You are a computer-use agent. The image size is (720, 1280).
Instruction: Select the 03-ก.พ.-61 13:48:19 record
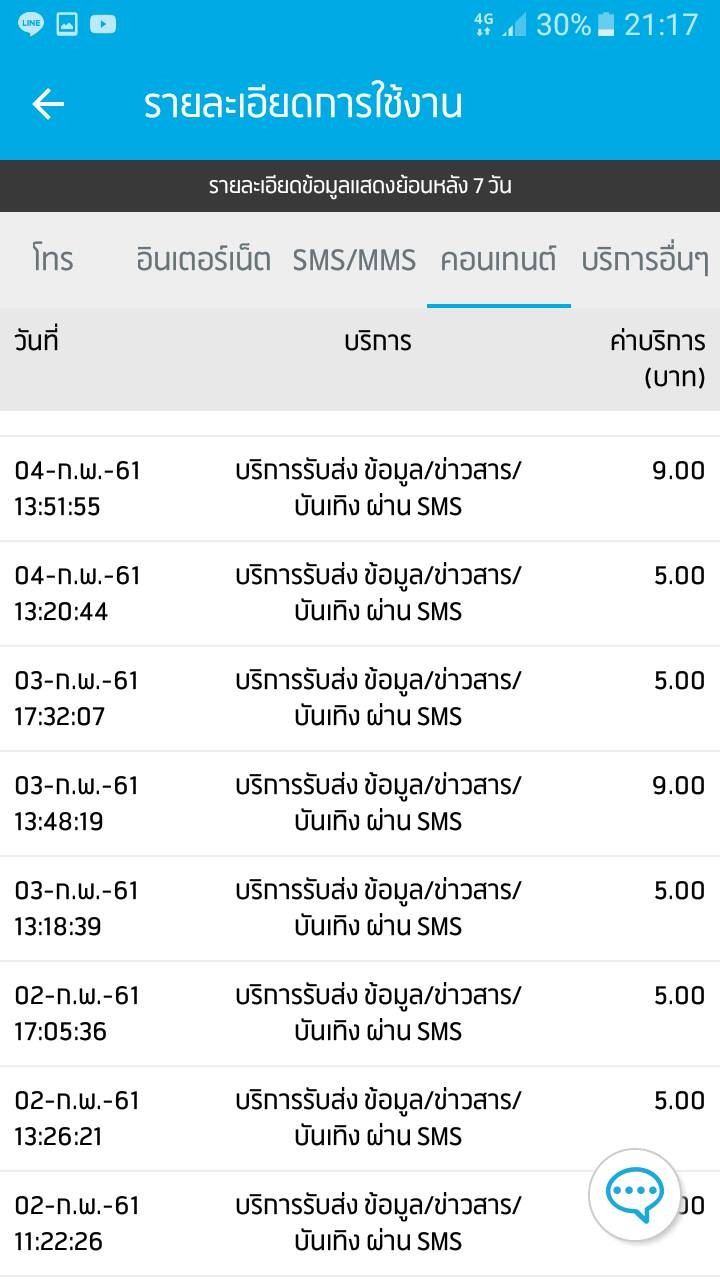click(360, 804)
